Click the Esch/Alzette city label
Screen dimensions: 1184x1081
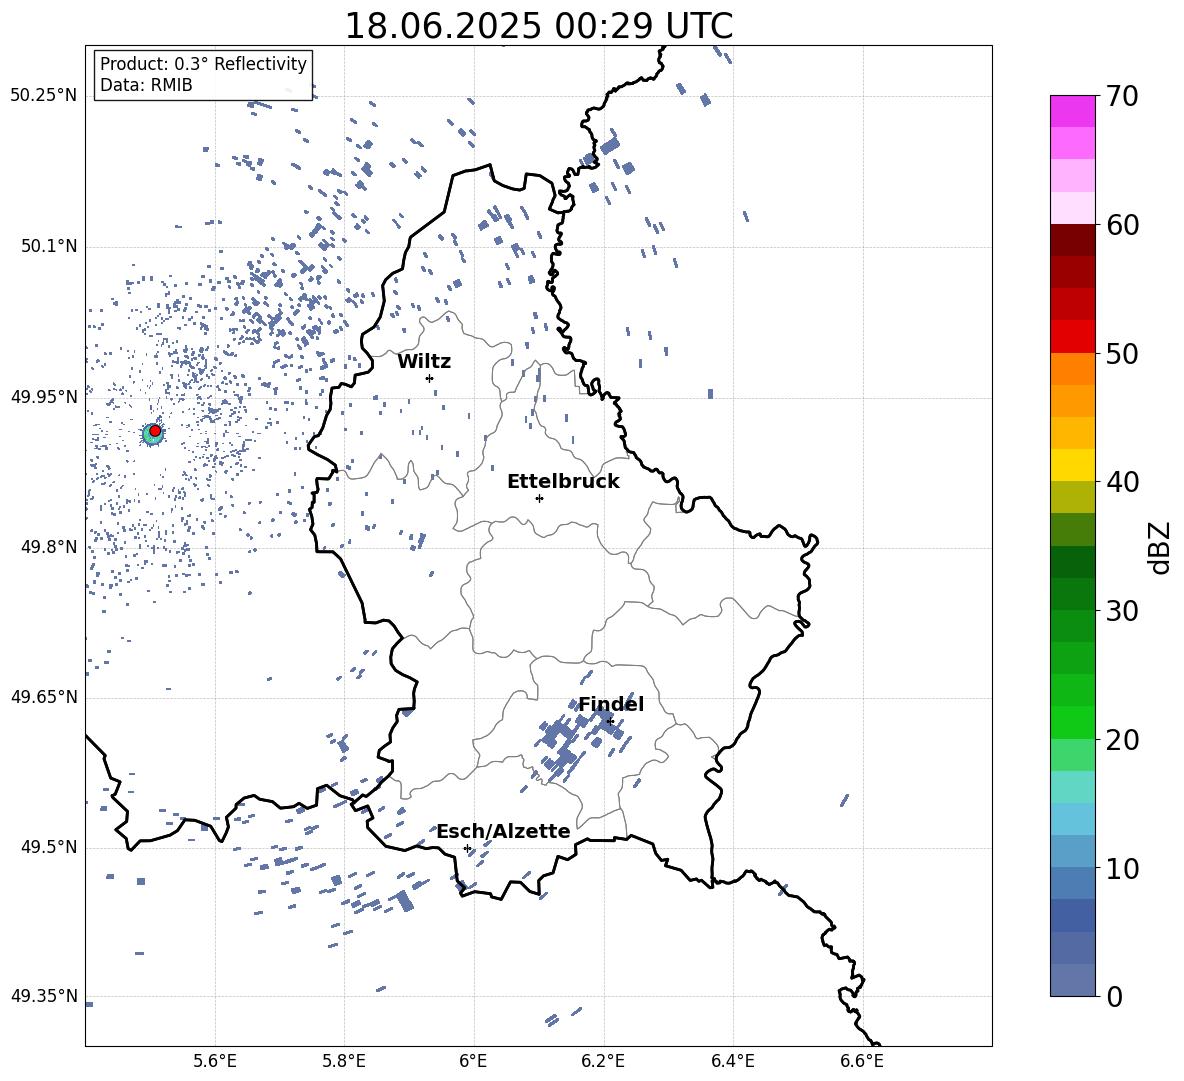[504, 831]
